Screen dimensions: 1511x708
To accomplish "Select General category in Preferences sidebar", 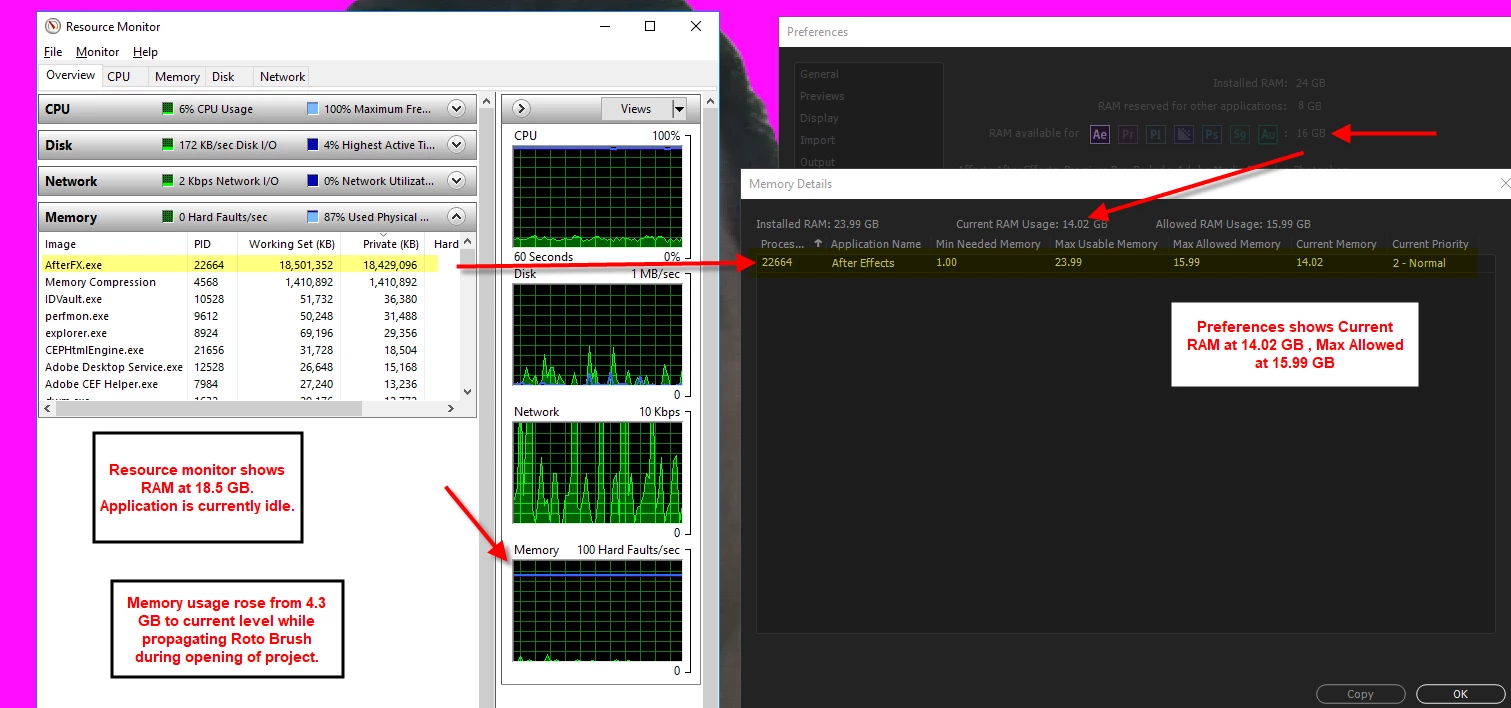I will (819, 74).
